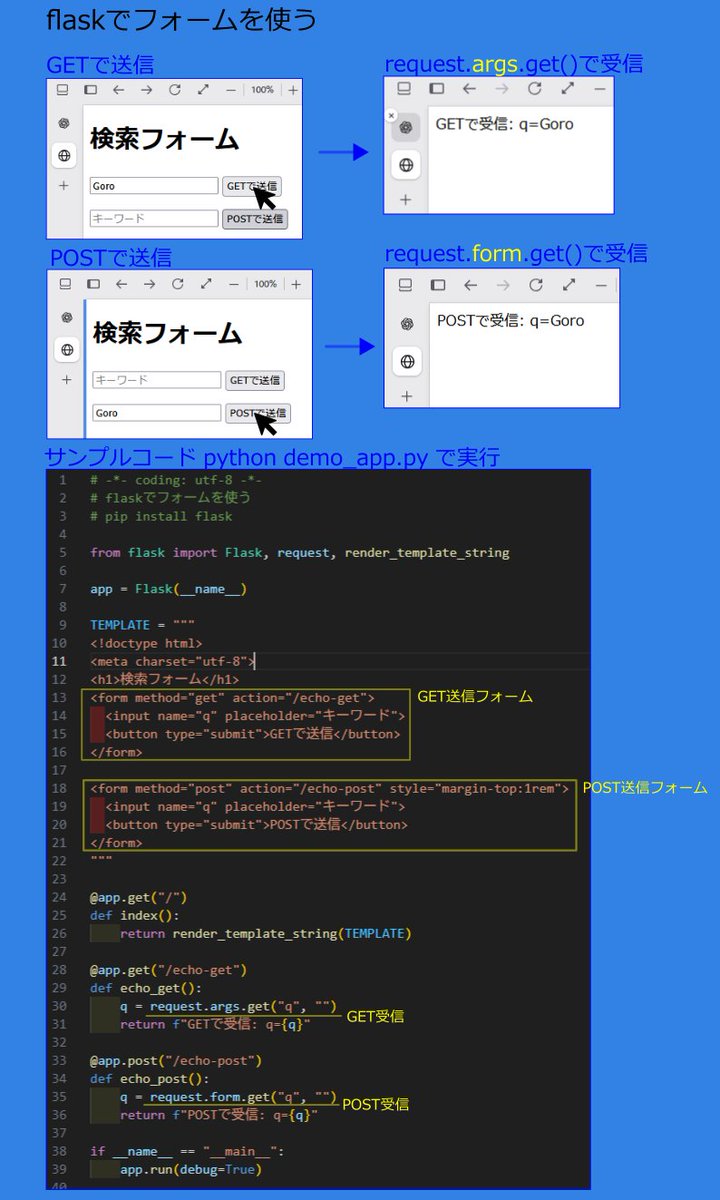Select the globe sidebar icon in POSTで送信 form window
Viewport: 720px width, 1200px height.
(x=67, y=349)
